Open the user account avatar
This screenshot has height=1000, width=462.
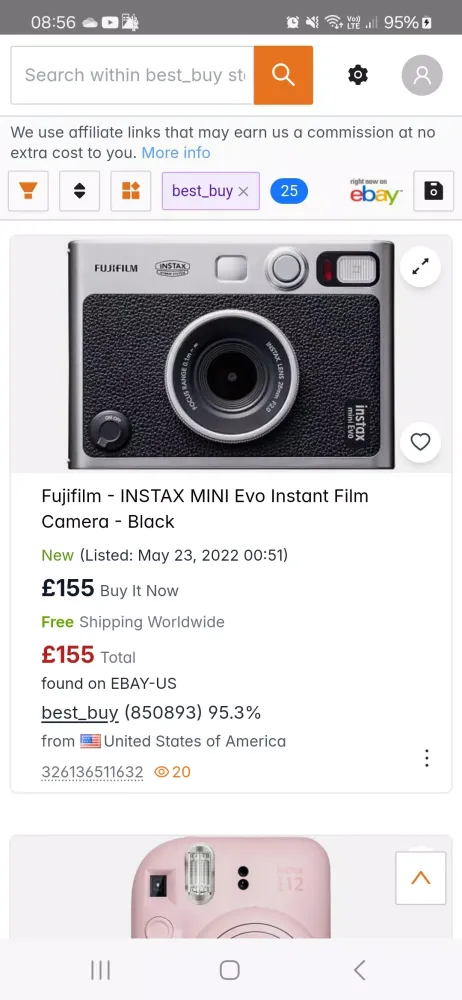pyautogui.click(x=422, y=75)
